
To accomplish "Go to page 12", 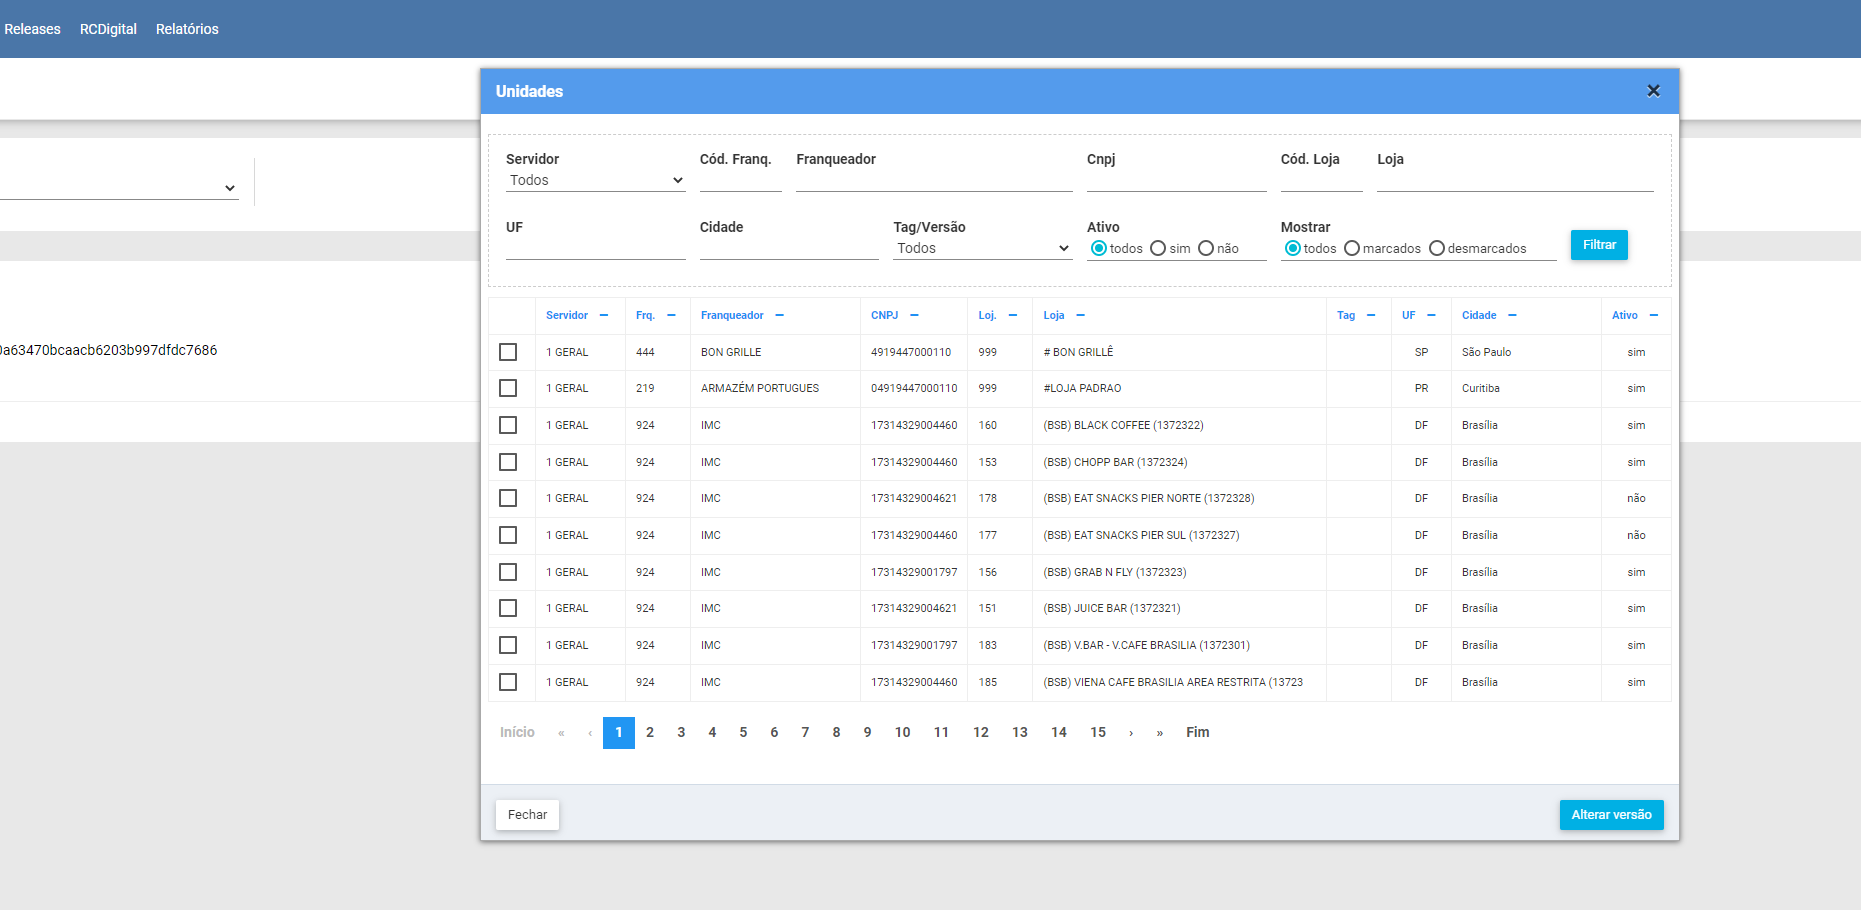I will pos(981,733).
